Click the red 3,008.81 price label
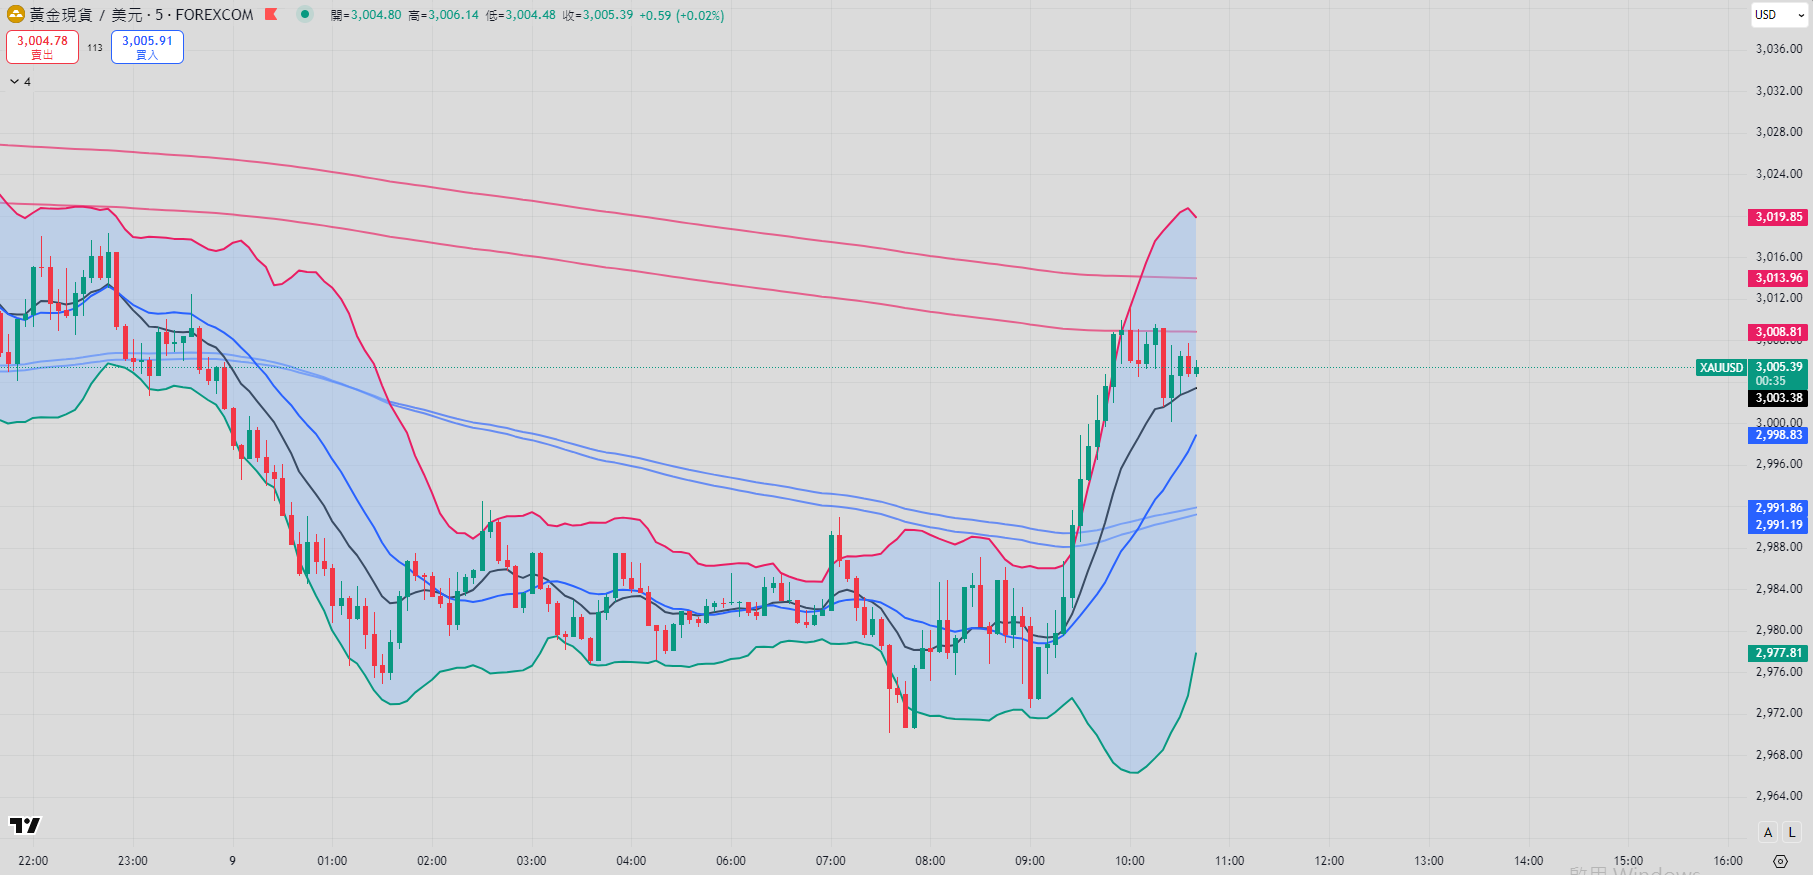The width and height of the screenshot is (1813, 875). click(x=1779, y=332)
